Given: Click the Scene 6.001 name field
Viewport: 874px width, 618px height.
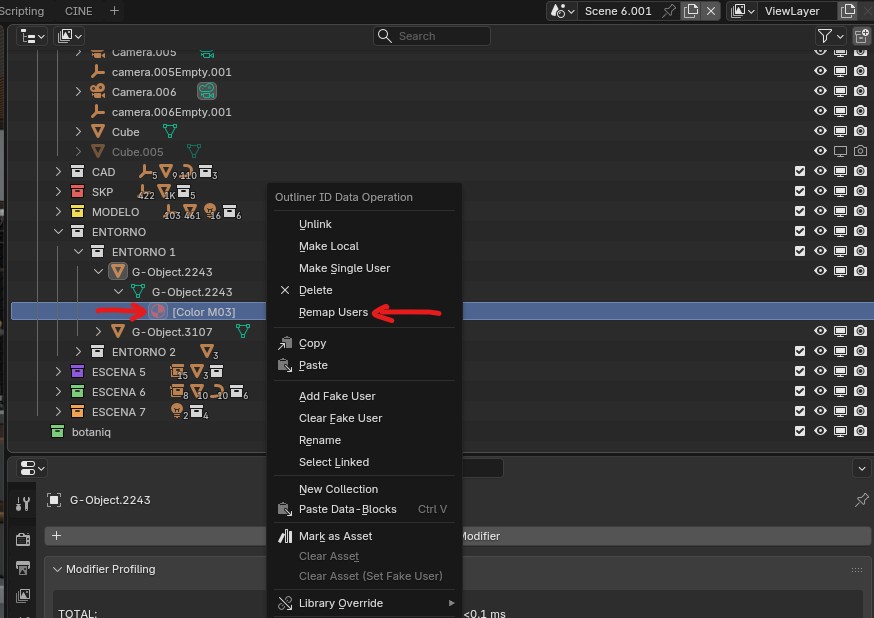Looking at the screenshot, I should 618,11.
